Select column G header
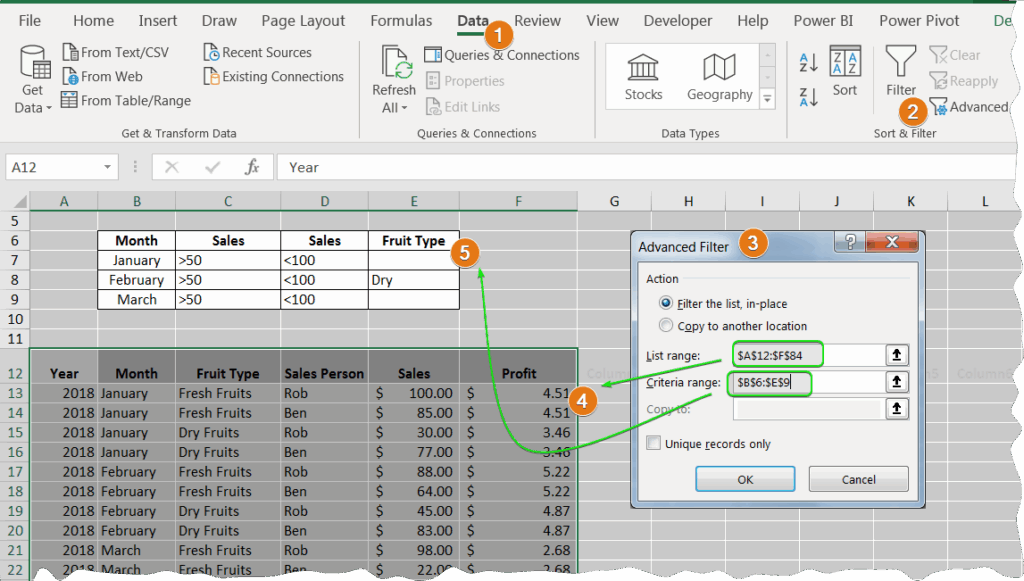This screenshot has width=1024, height=581. click(x=615, y=201)
